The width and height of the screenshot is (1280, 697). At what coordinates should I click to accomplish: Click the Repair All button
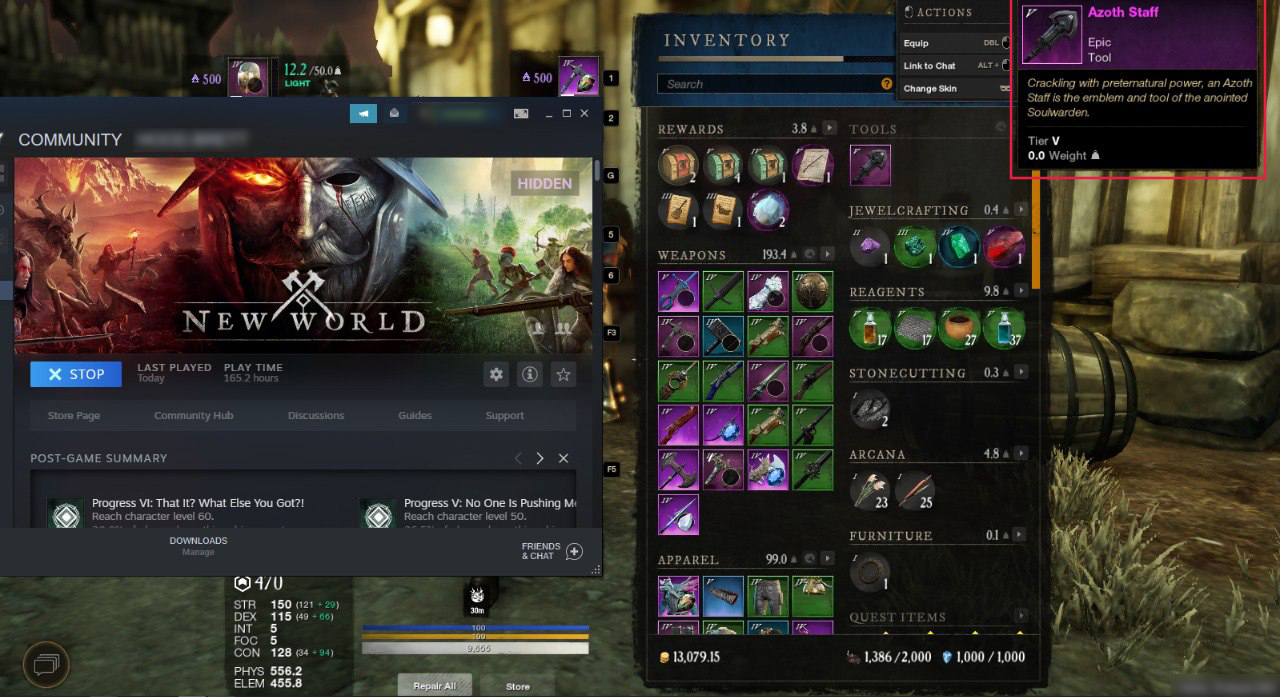pos(435,686)
